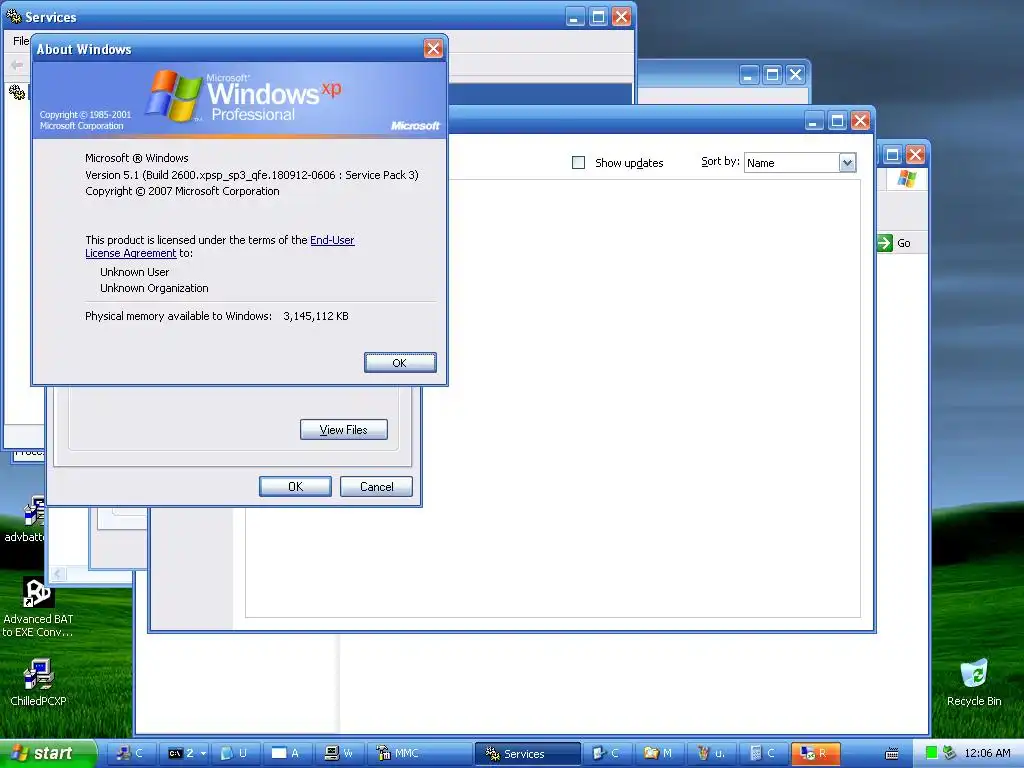
Task: Click 'Copyright © 2007 Microsoft Corporation' text
Action: pos(182,191)
